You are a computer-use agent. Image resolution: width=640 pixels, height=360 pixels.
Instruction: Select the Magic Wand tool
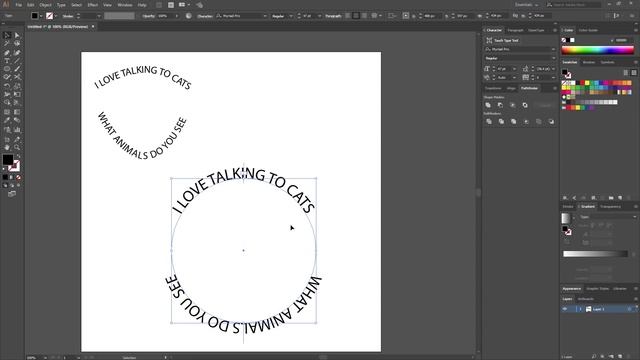7,44
